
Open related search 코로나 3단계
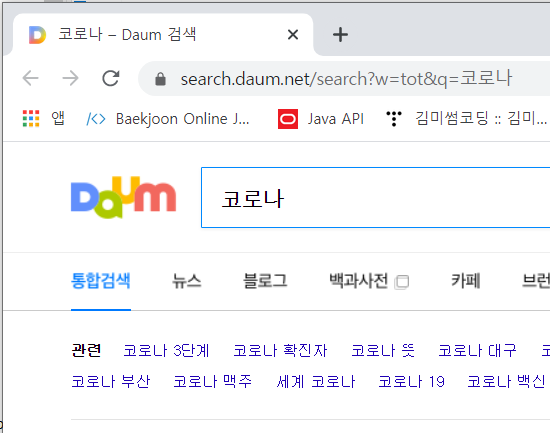click(x=166, y=350)
